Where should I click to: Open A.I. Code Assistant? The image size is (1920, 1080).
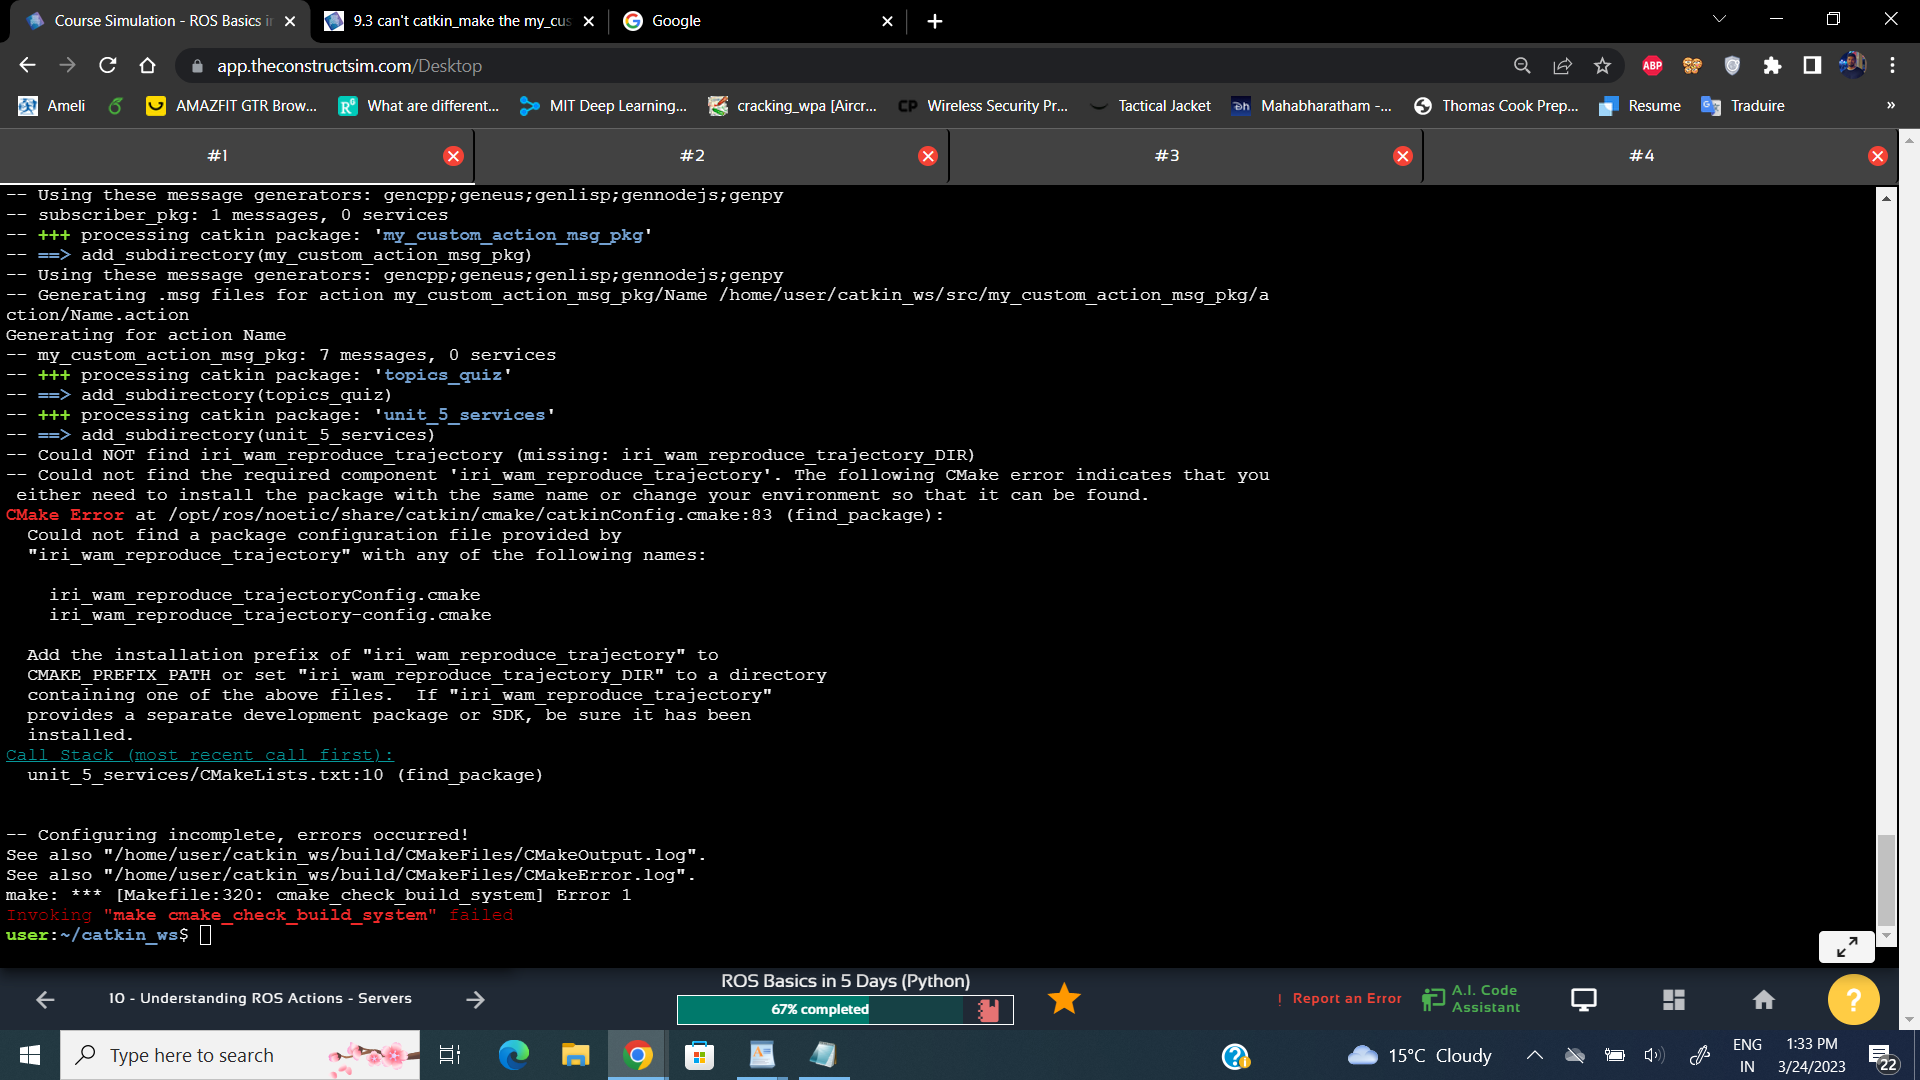coord(1471,999)
